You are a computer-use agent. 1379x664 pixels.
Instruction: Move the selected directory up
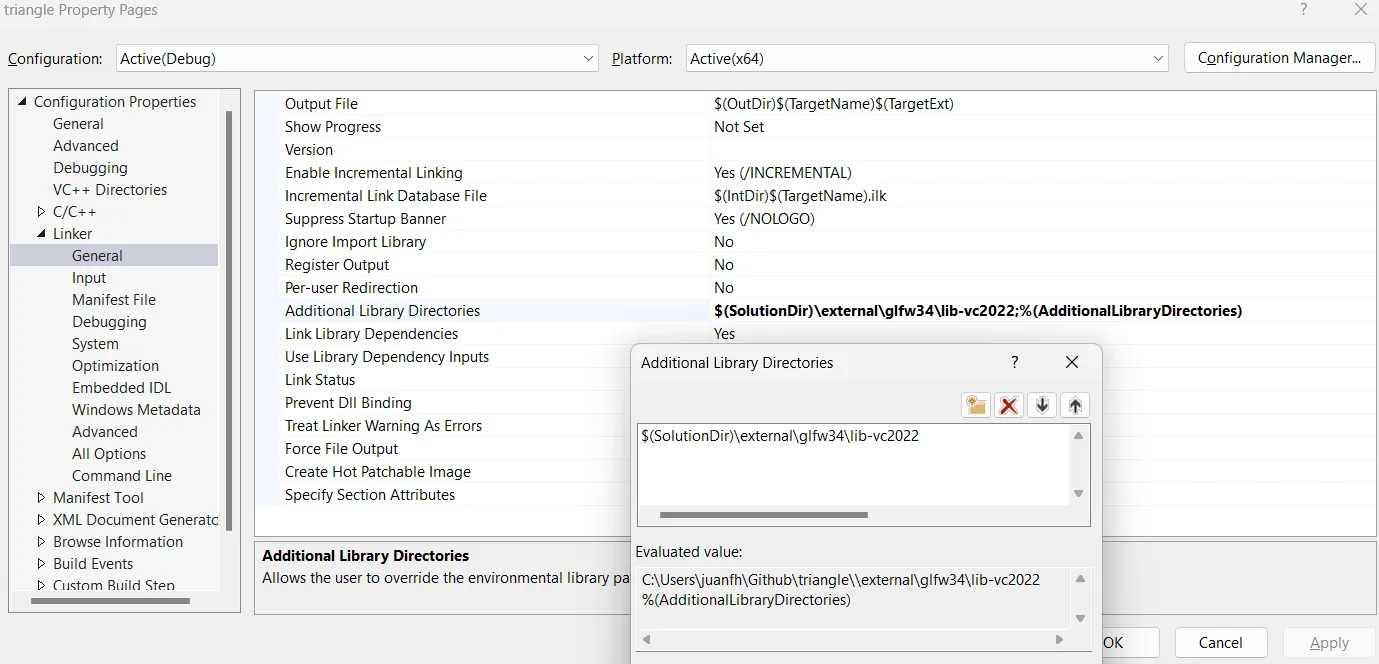pyautogui.click(x=1073, y=404)
